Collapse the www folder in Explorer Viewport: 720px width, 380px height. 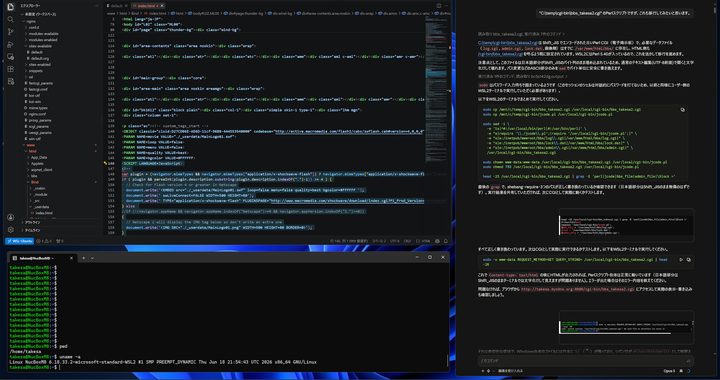[x=30, y=145]
